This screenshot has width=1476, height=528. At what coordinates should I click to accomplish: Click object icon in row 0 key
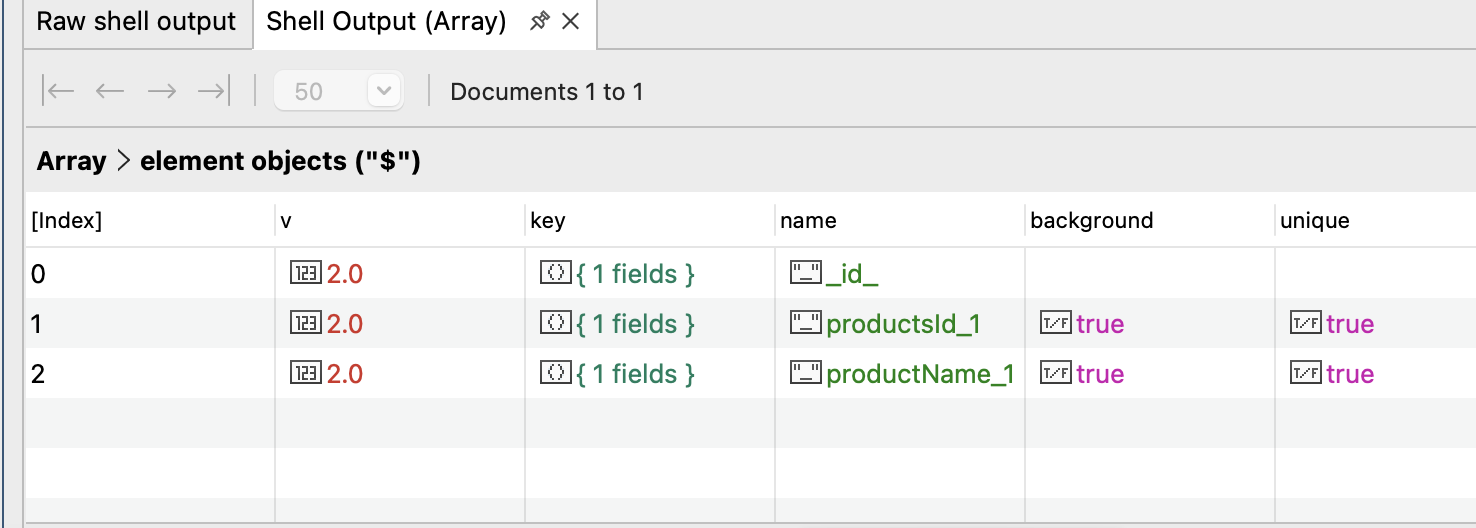553,274
